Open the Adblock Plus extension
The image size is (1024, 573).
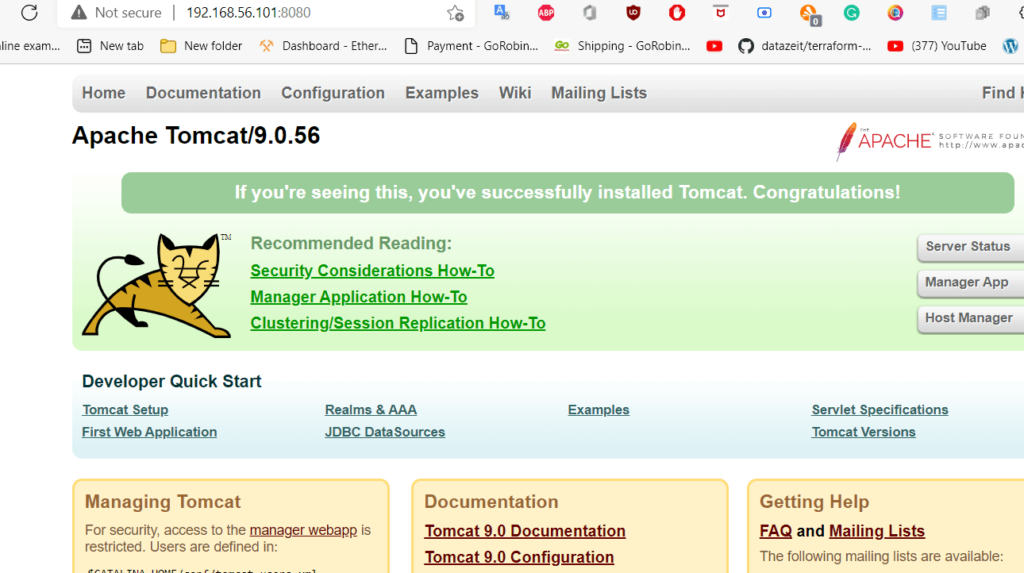click(546, 13)
